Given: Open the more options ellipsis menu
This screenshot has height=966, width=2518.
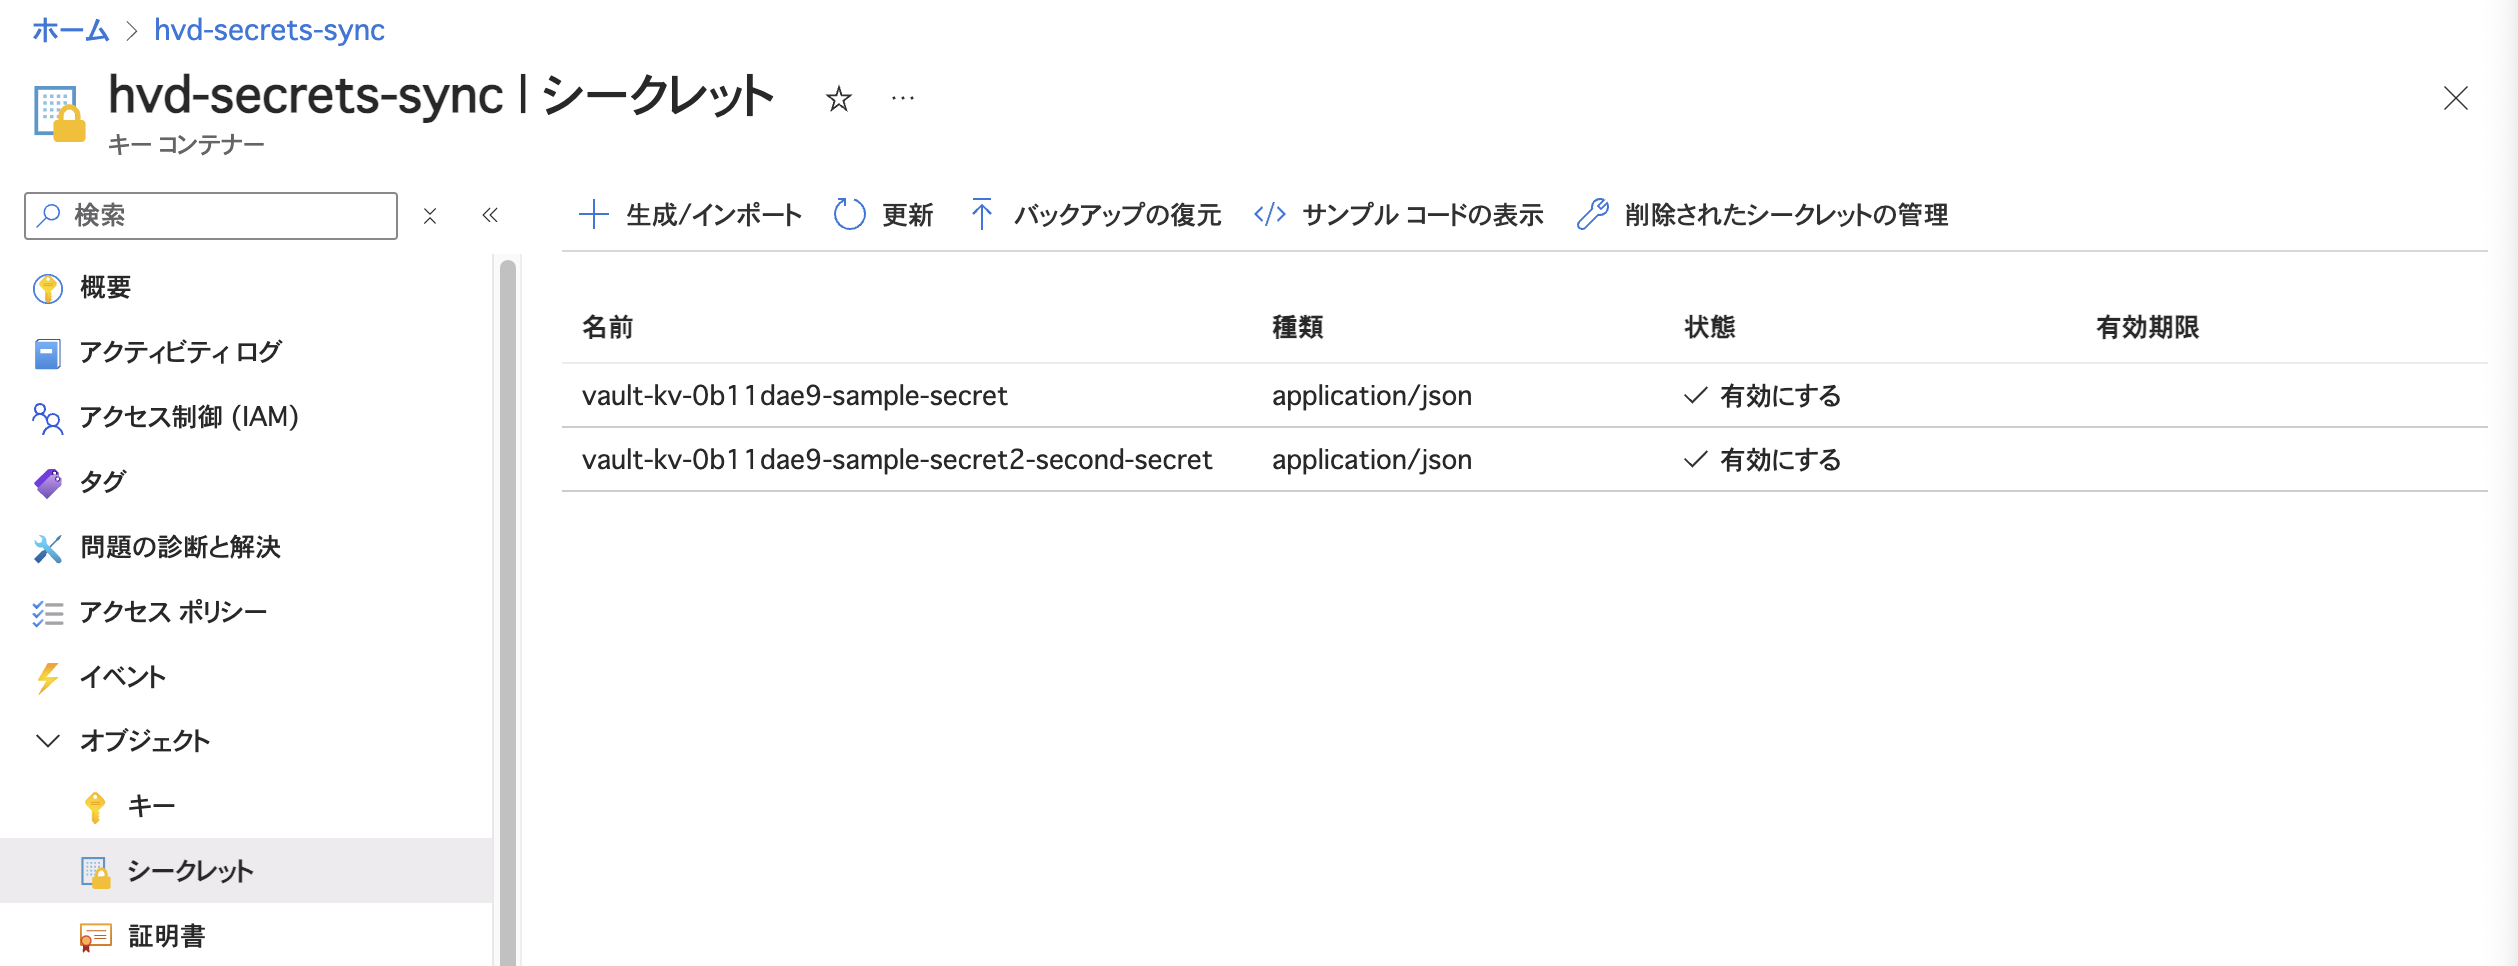Looking at the screenshot, I should (x=902, y=99).
